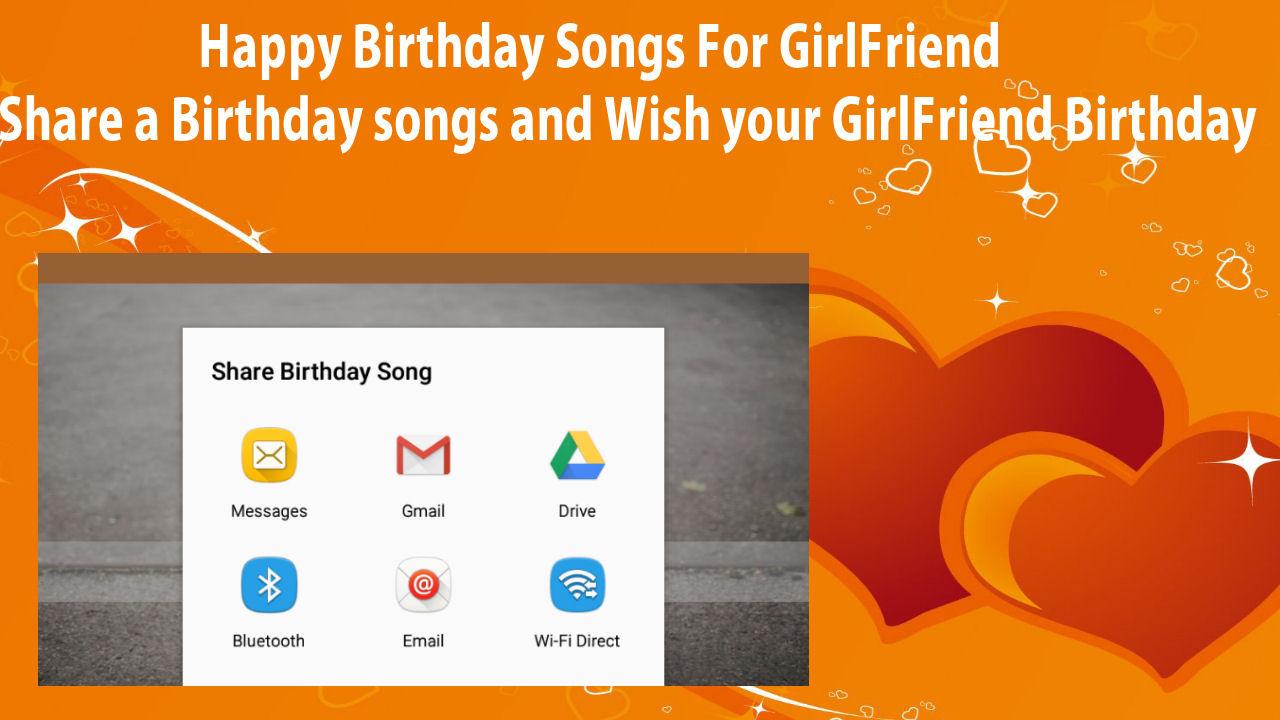Select the Google Drive triangle icon
The height and width of the screenshot is (720, 1280).
pos(577,456)
